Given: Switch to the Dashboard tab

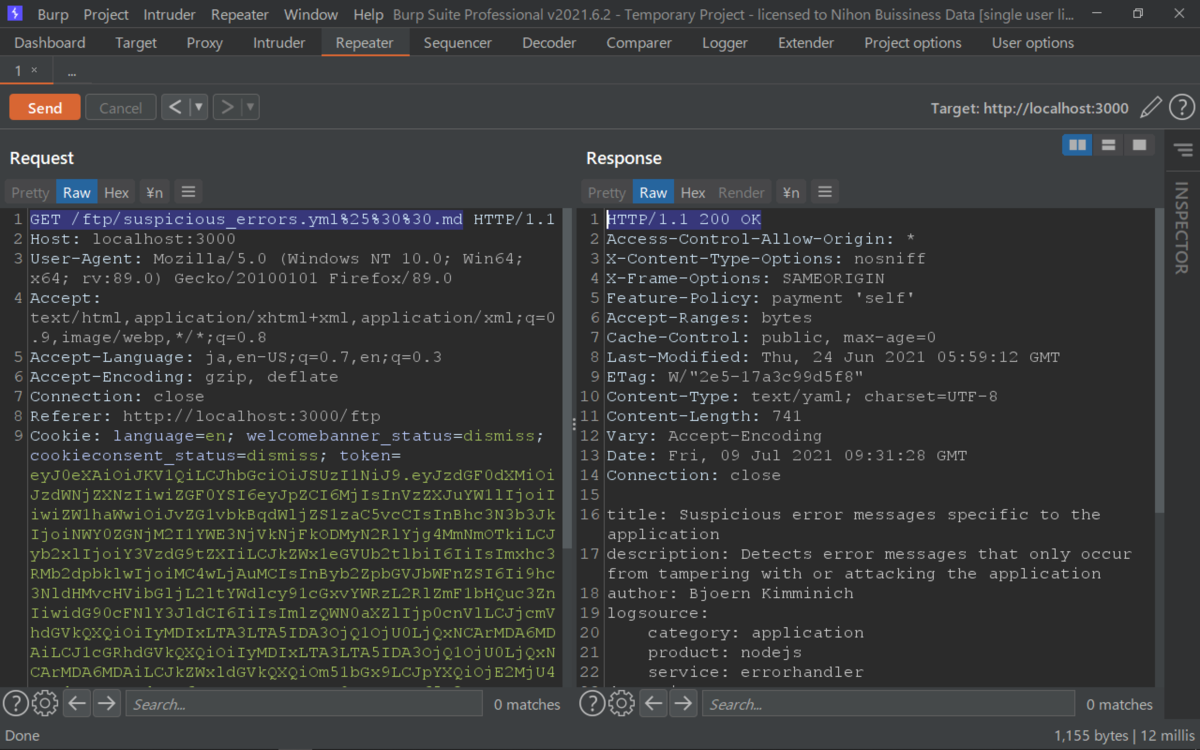Looking at the screenshot, I should point(50,42).
